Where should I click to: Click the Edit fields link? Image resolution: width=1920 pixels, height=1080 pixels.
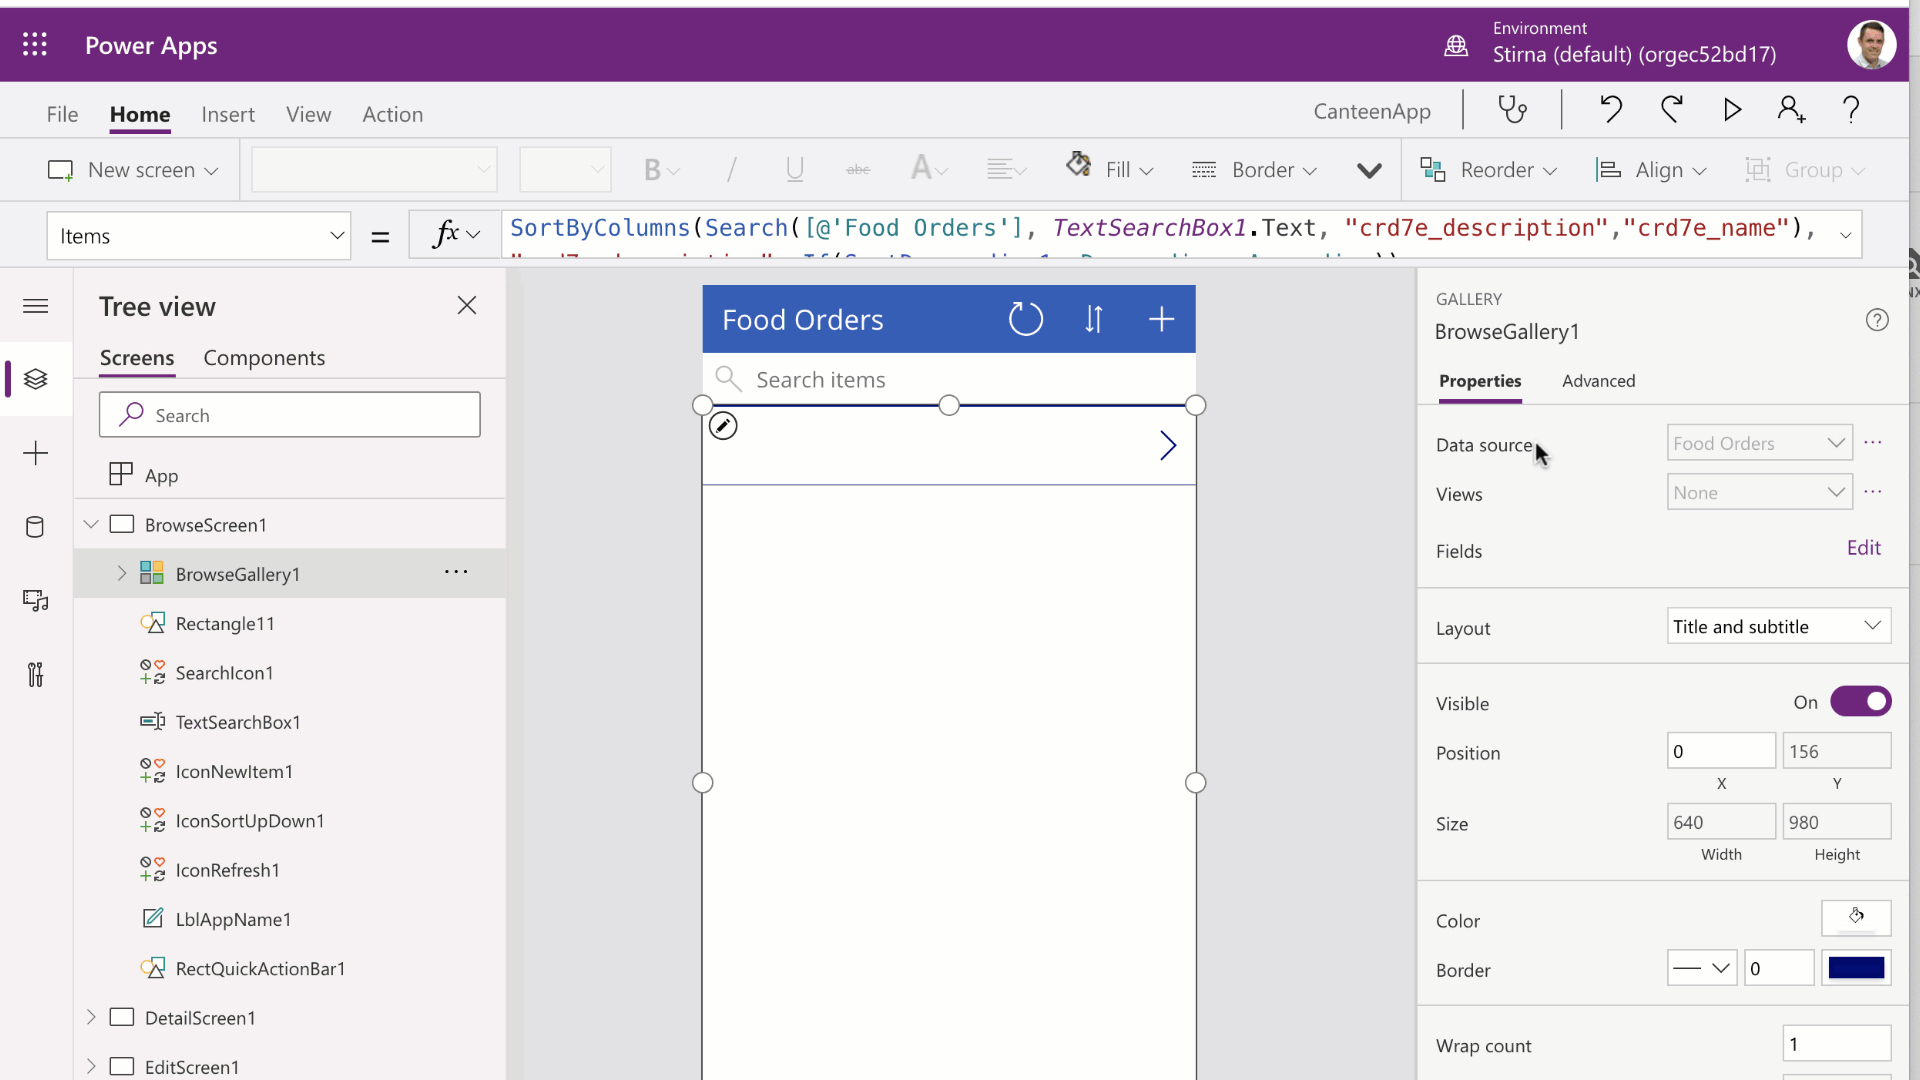1863,548
